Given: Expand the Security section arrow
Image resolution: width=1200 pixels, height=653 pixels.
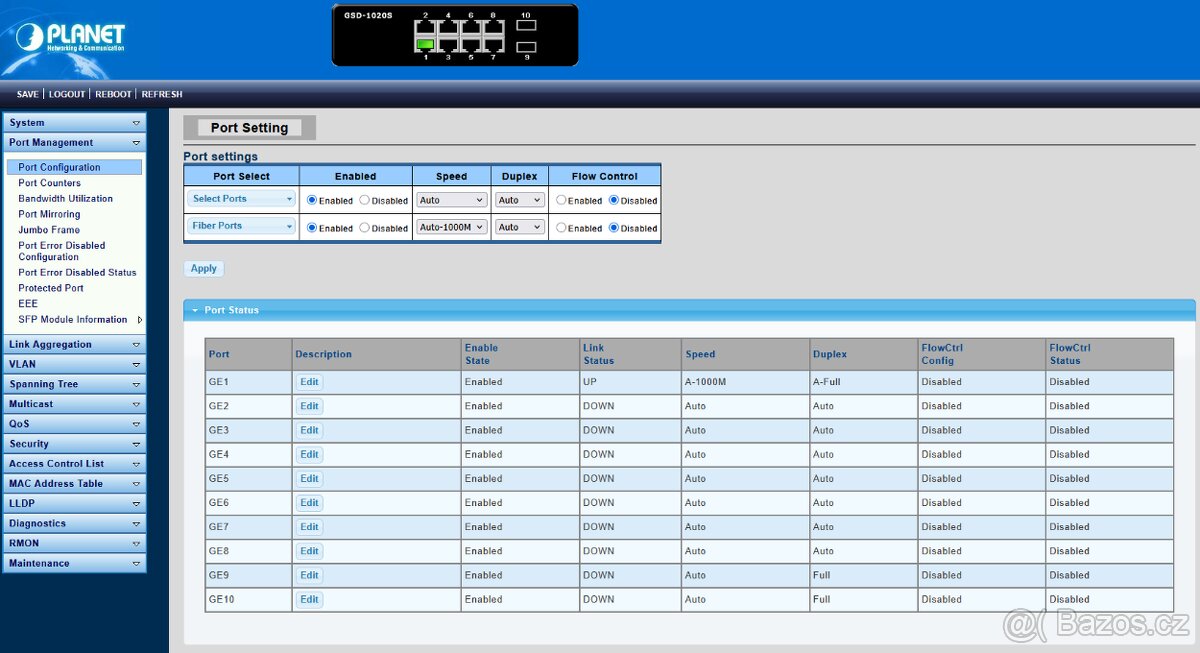Looking at the screenshot, I should 137,443.
